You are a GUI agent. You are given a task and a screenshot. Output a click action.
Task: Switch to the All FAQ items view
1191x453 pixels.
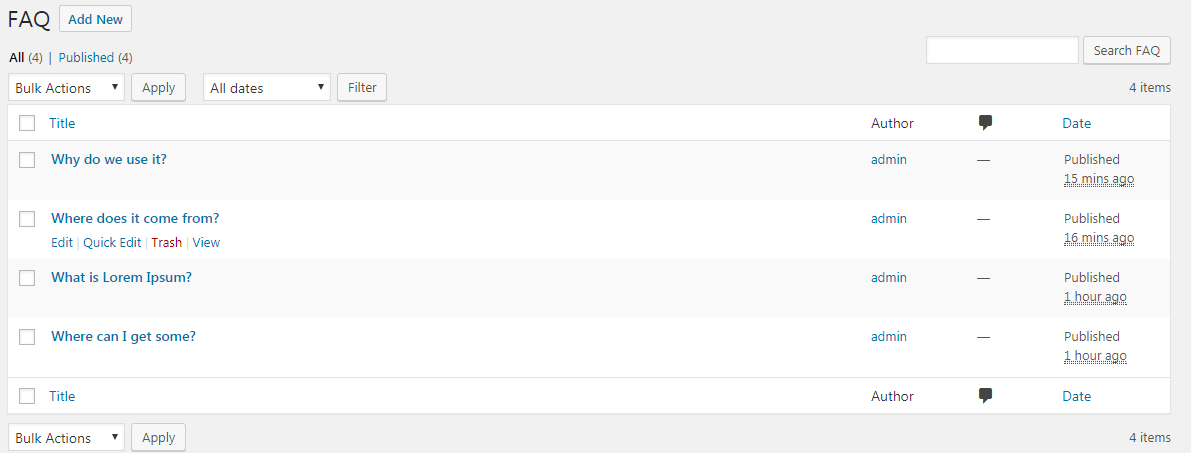coord(17,57)
